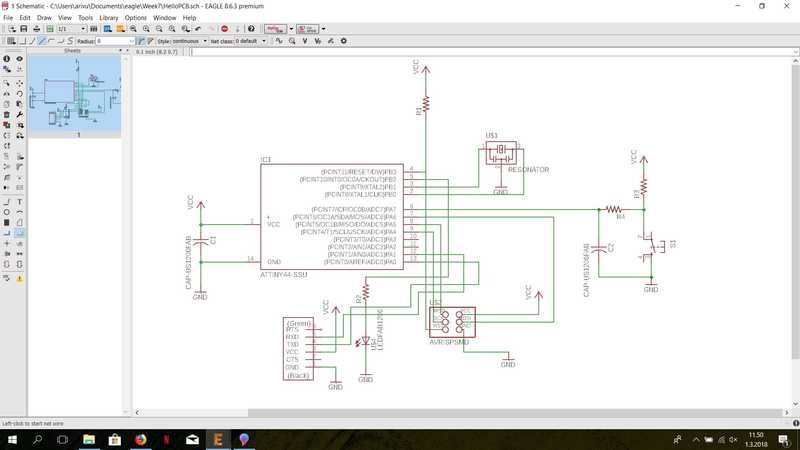The height and width of the screenshot is (450, 800).
Task: Open the File menu
Action: coord(8,17)
